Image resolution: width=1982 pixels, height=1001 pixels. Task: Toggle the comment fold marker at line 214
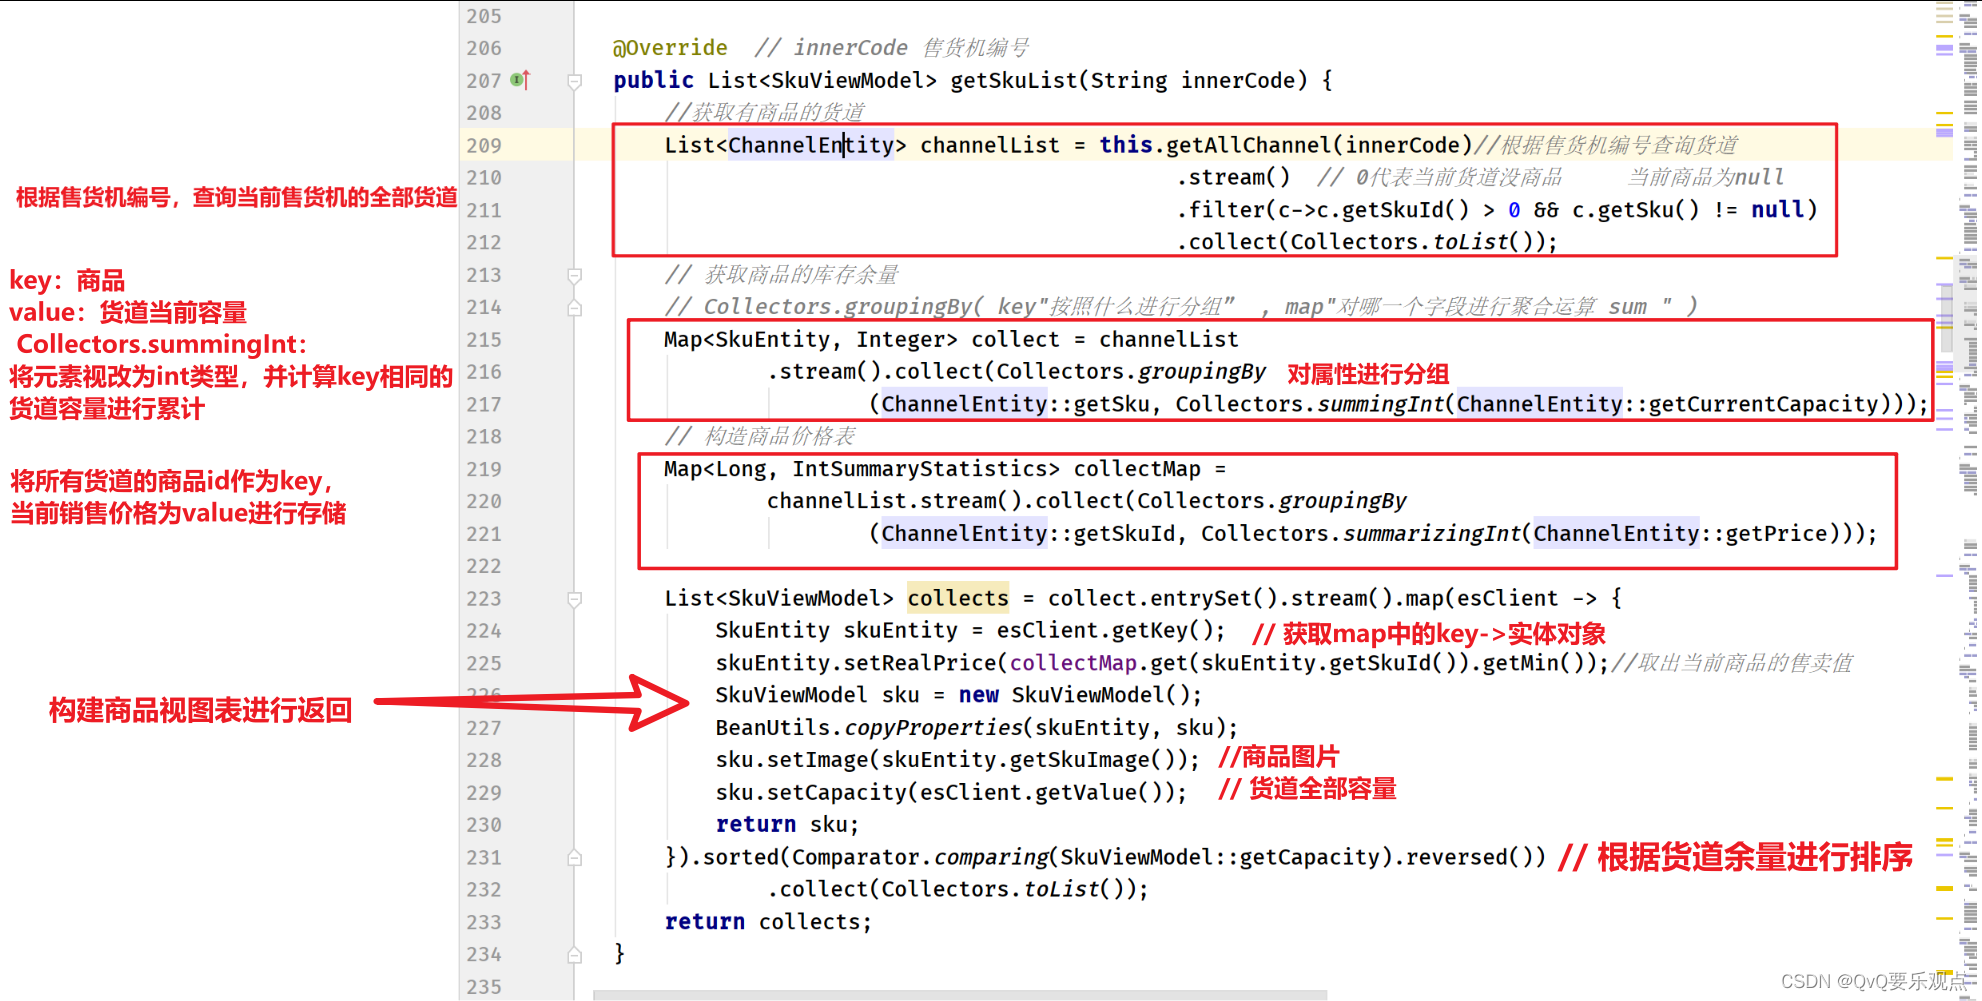click(575, 308)
